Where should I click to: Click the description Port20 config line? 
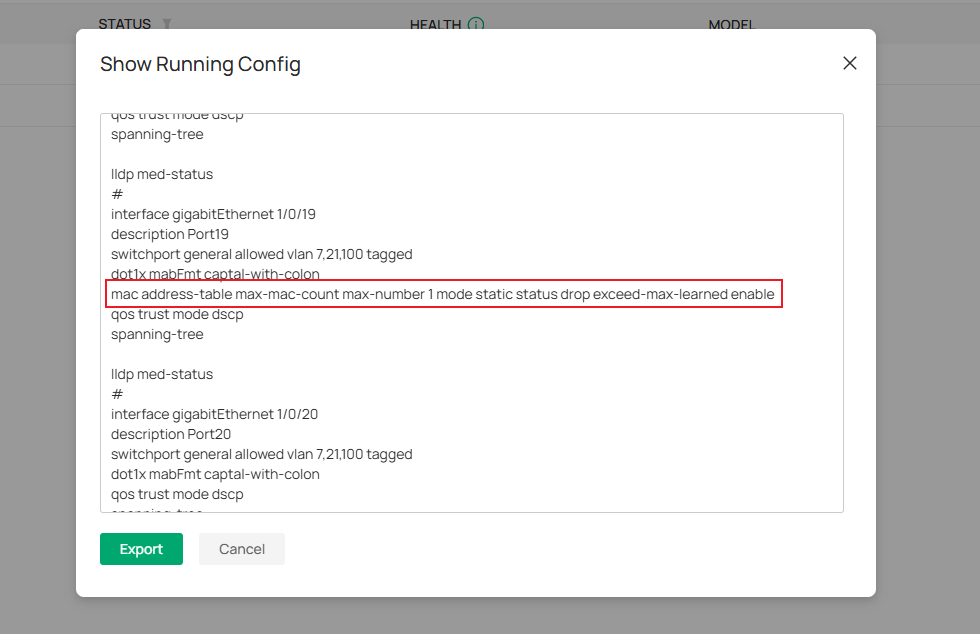pyautogui.click(x=170, y=434)
